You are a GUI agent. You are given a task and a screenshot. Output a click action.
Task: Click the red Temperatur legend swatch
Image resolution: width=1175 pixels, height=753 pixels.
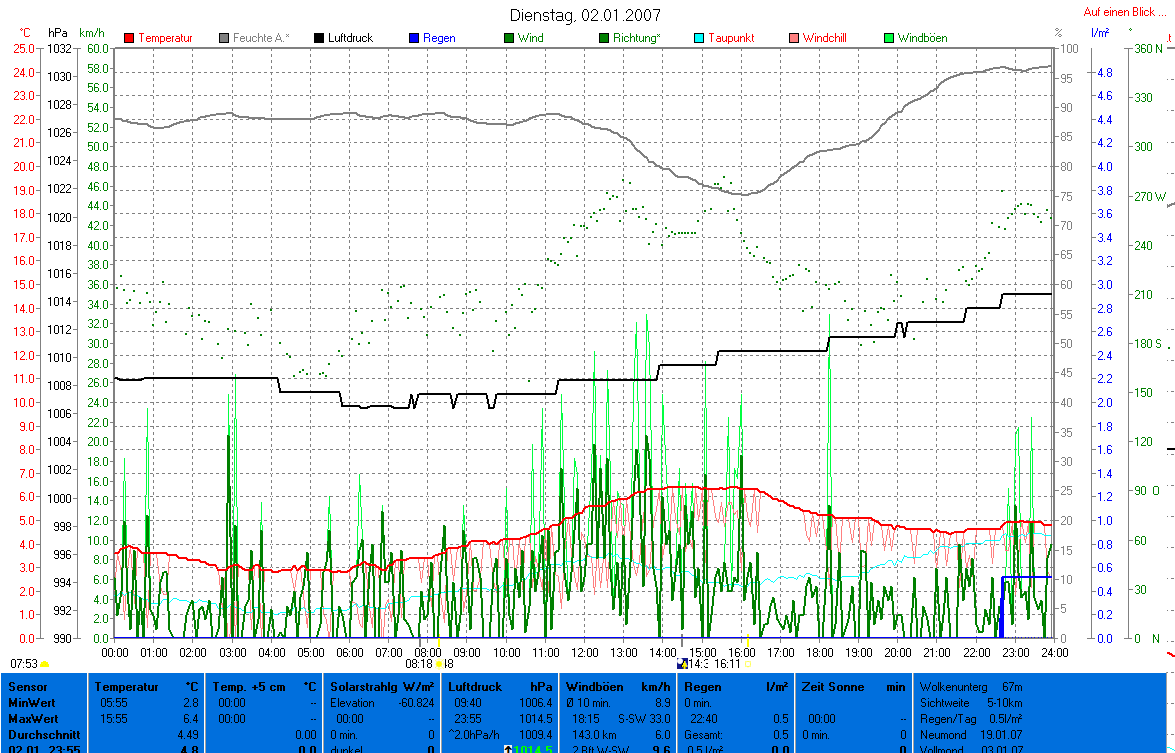130,38
